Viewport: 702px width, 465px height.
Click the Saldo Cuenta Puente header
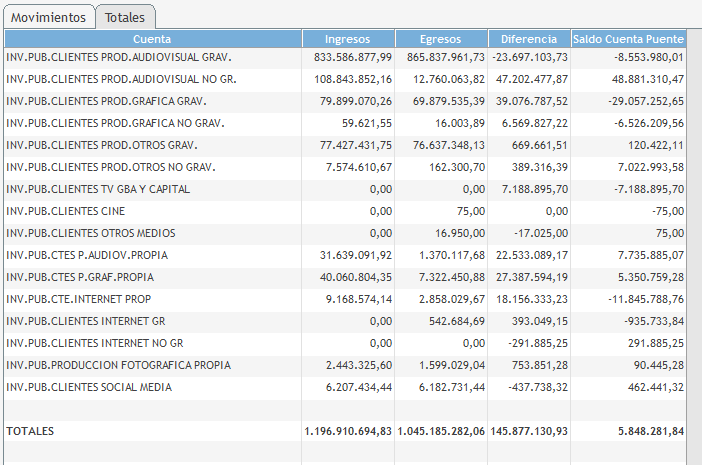(629, 38)
